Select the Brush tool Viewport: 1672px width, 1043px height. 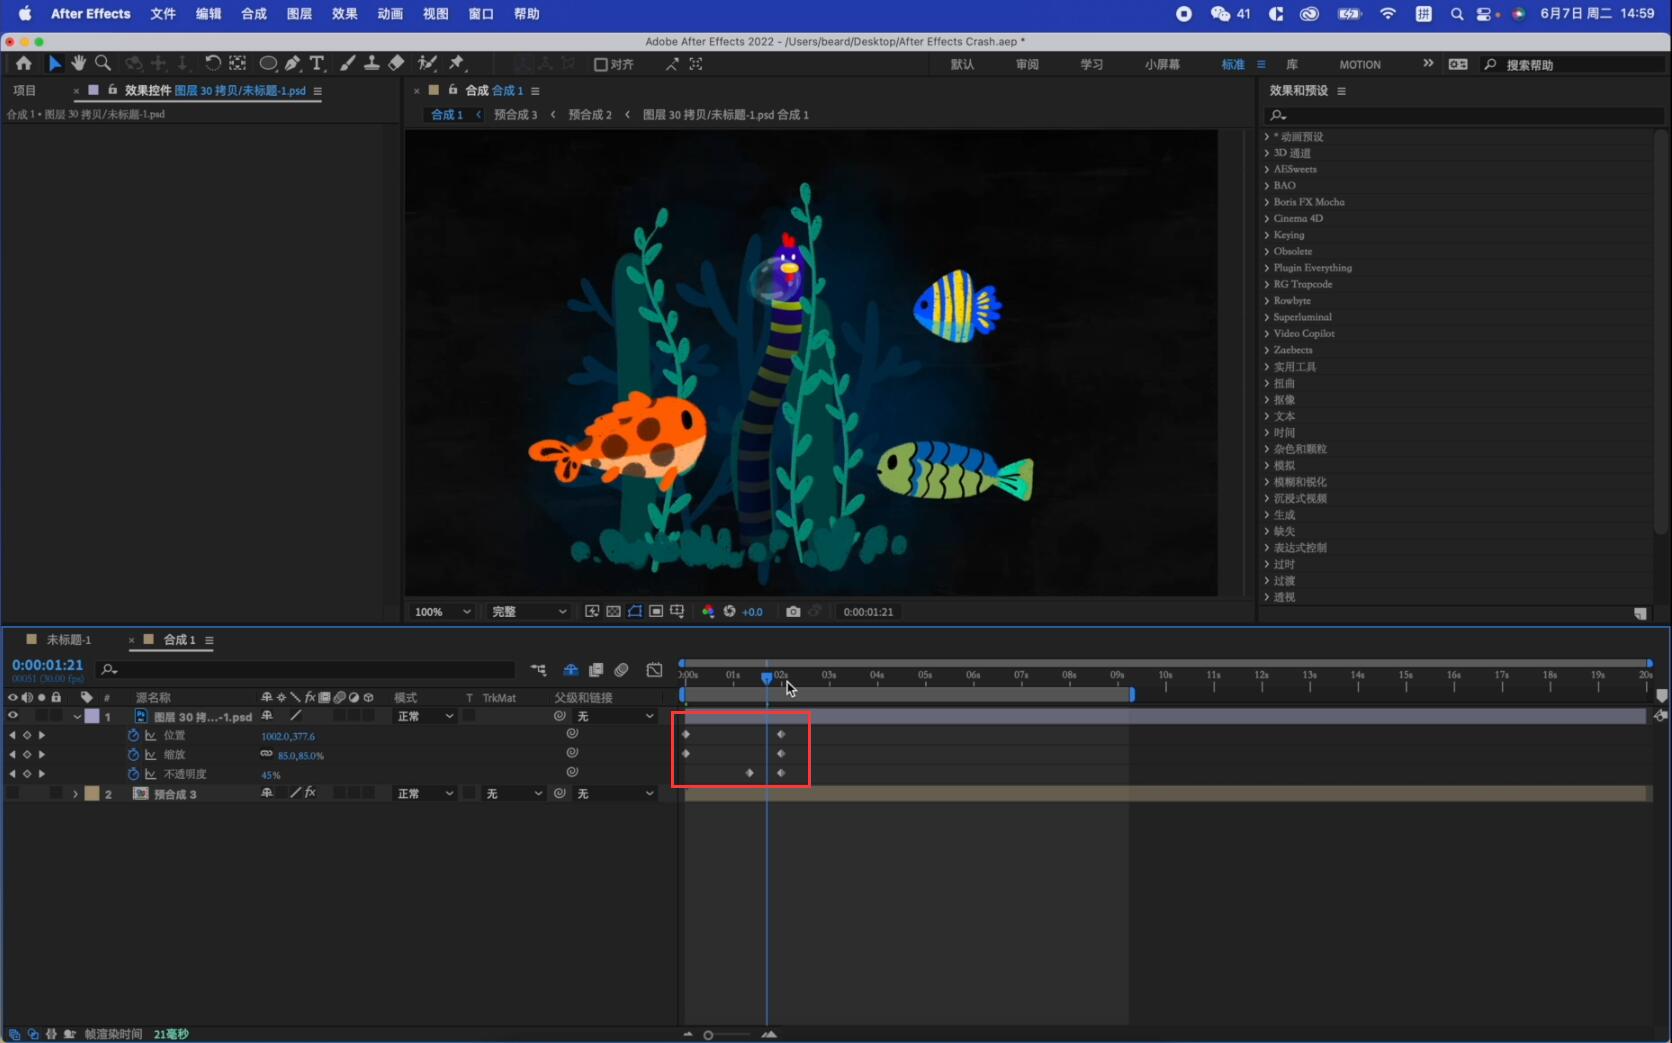[x=347, y=63]
